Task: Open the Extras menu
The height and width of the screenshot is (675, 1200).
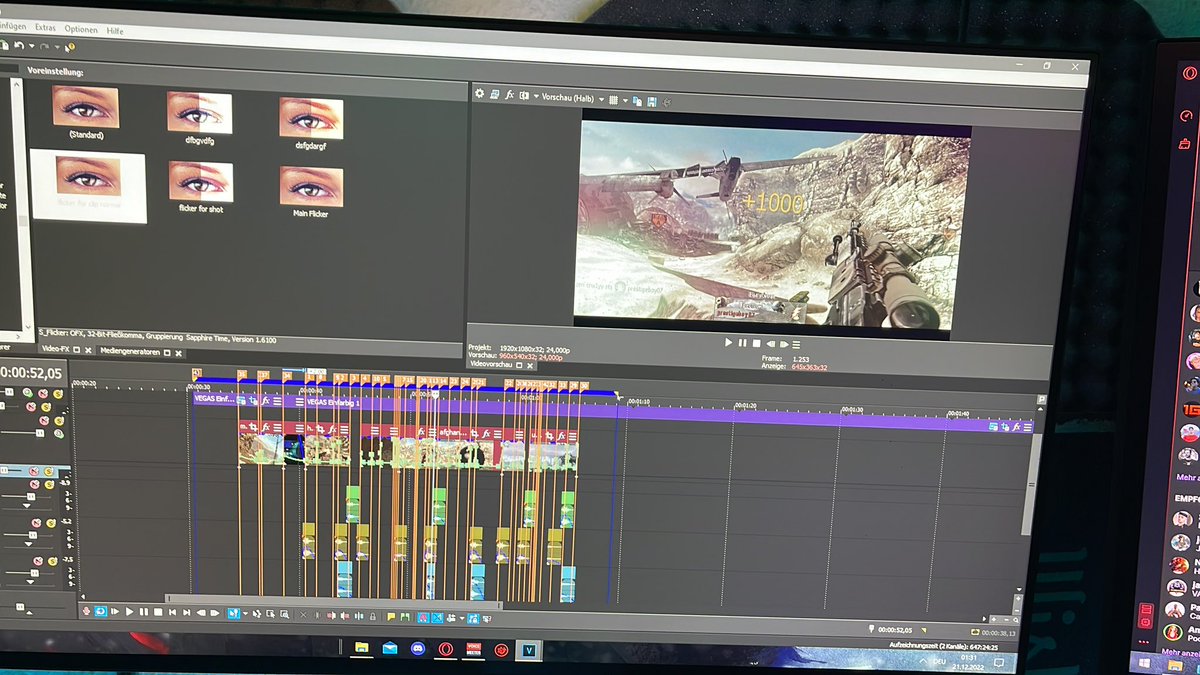Action: [x=44, y=29]
